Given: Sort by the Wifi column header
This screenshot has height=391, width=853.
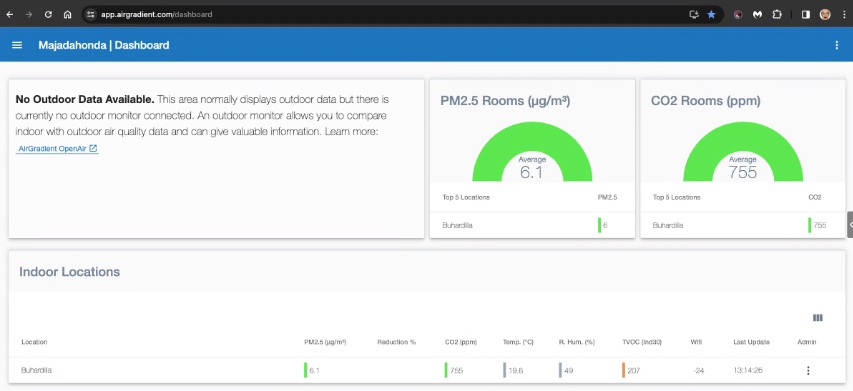Looking at the screenshot, I should click(x=696, y=342).
